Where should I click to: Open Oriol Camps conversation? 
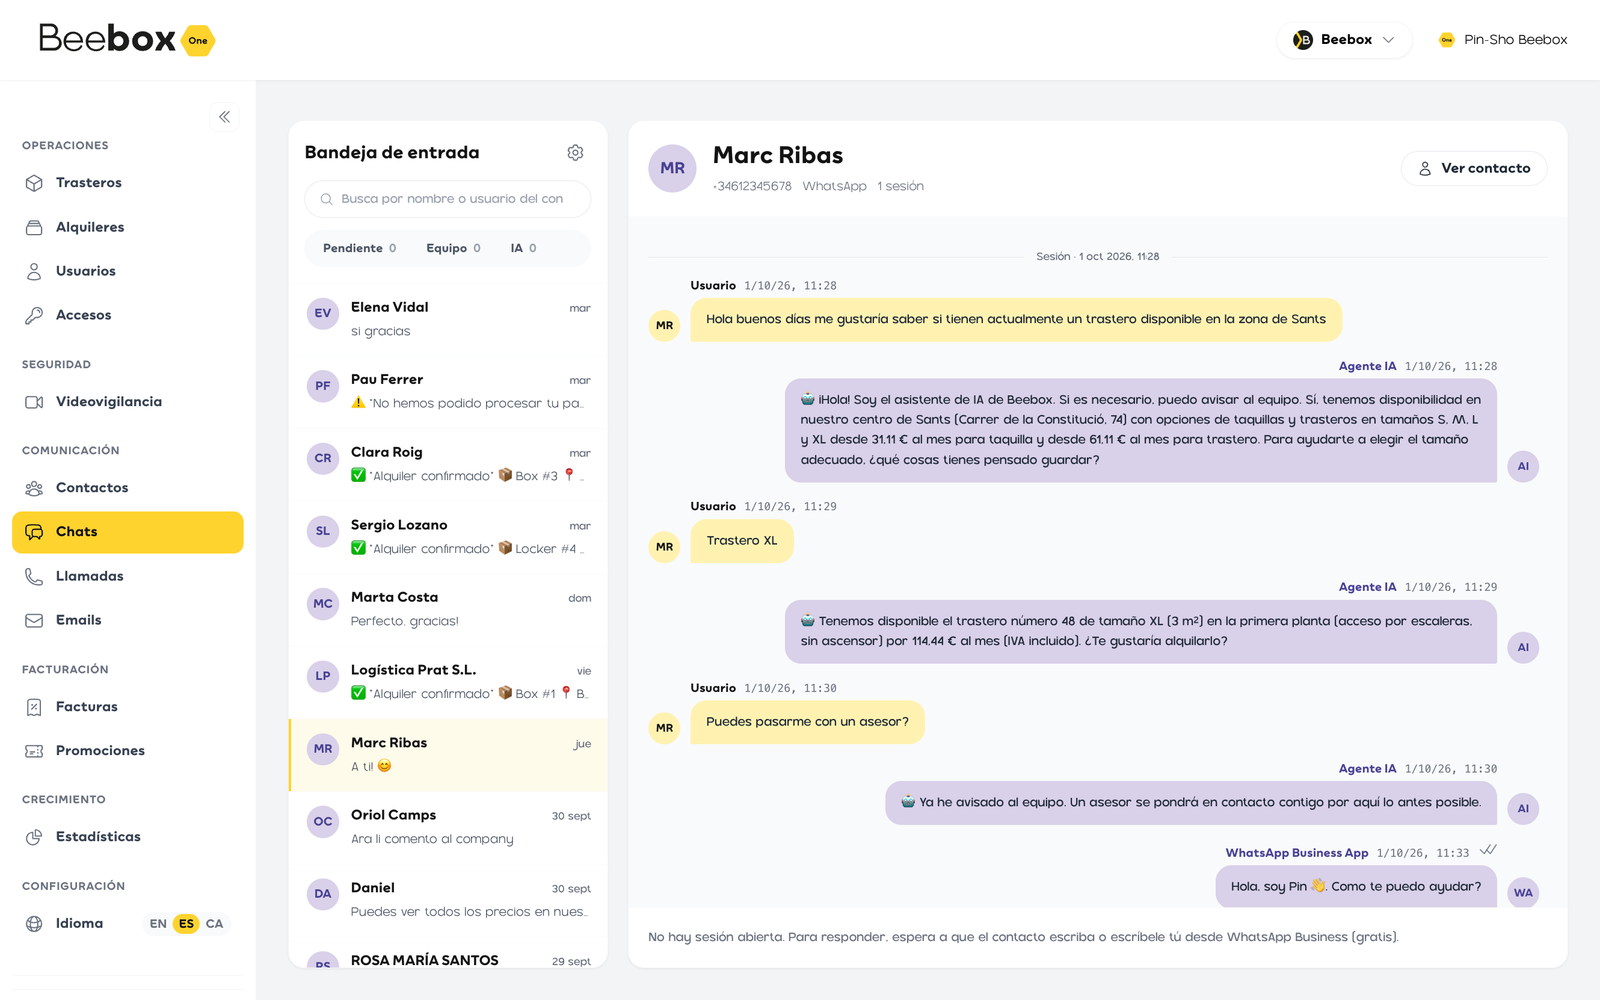(448, 828)
